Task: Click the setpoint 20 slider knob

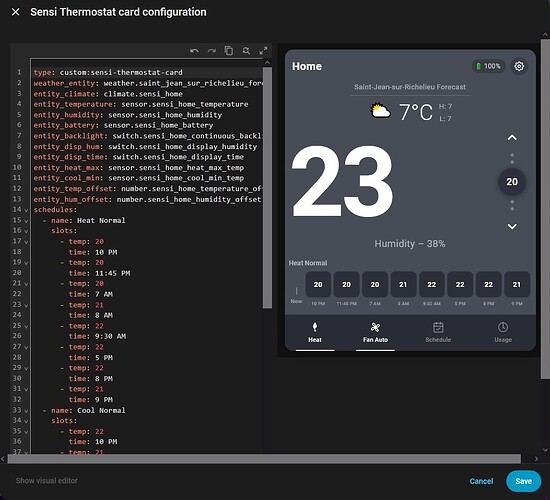Action: [x=512, y=182]
